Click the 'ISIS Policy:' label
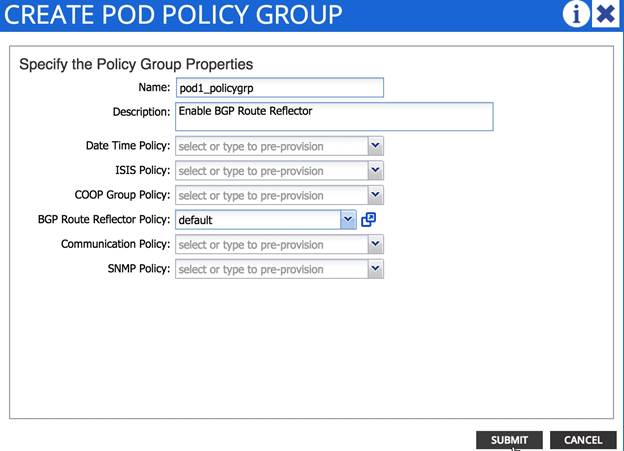 (x=143, y=170)
